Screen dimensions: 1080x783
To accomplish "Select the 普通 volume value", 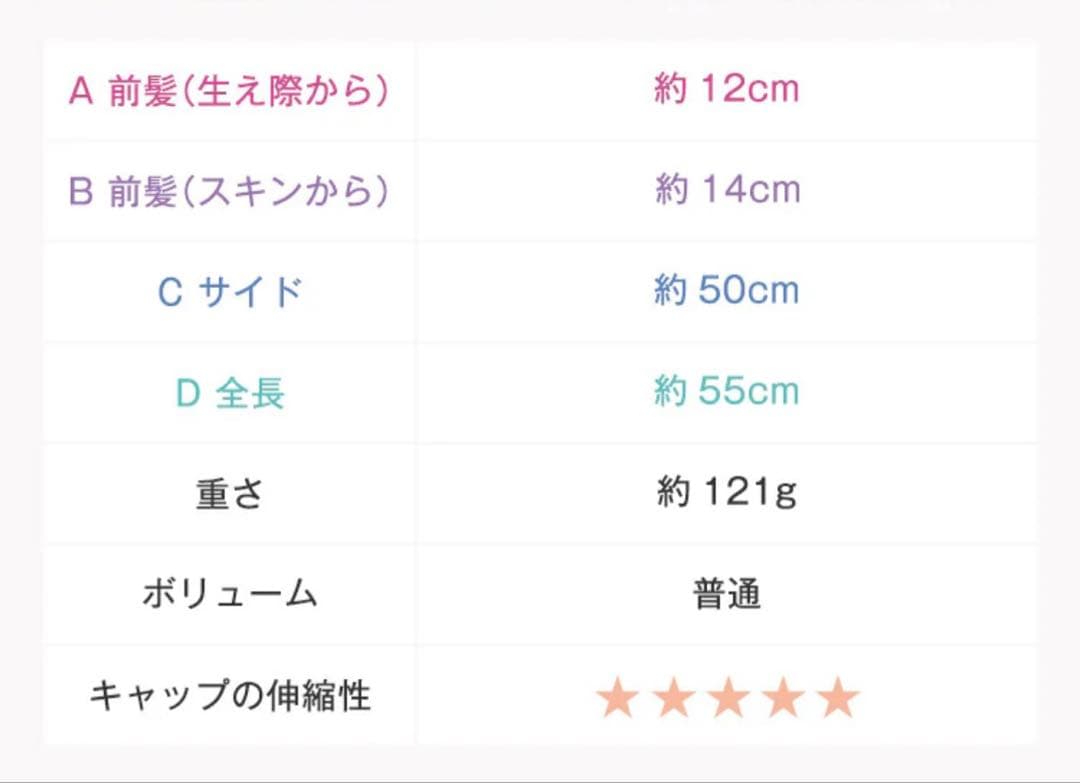I will pyautogui.click(x=727, y=595).
